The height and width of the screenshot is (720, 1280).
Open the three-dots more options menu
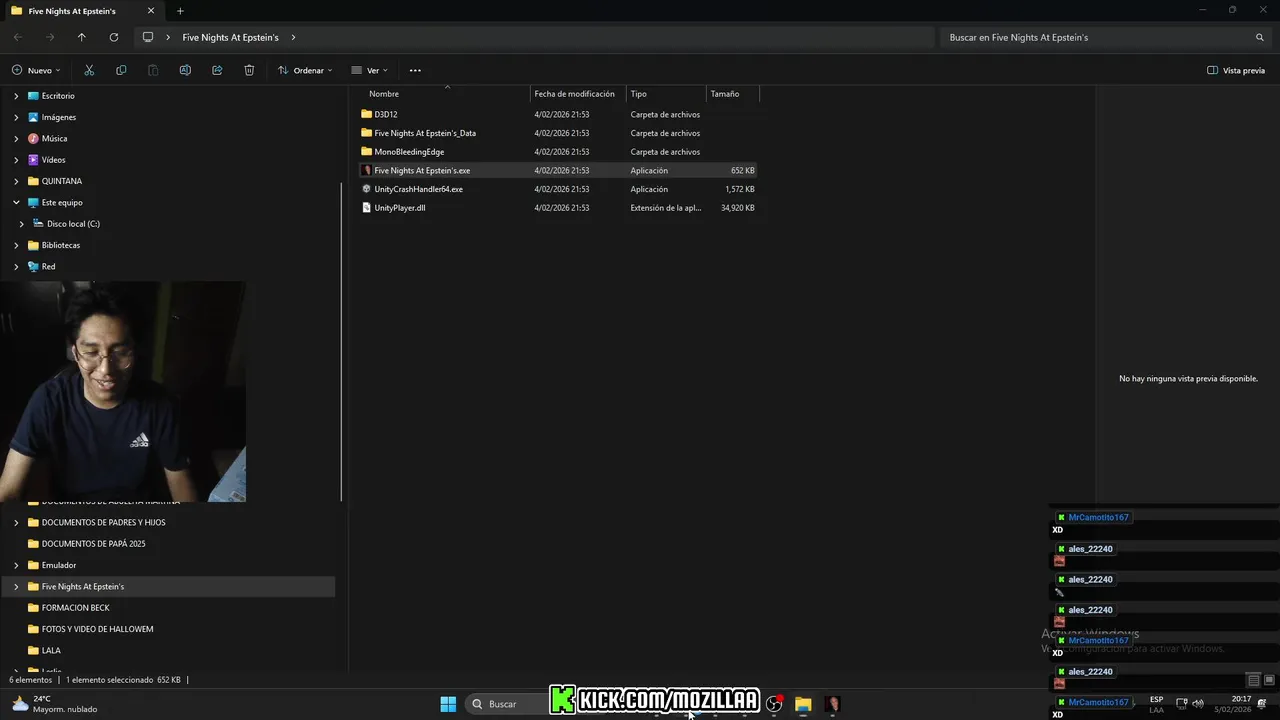tap(415, 70)
